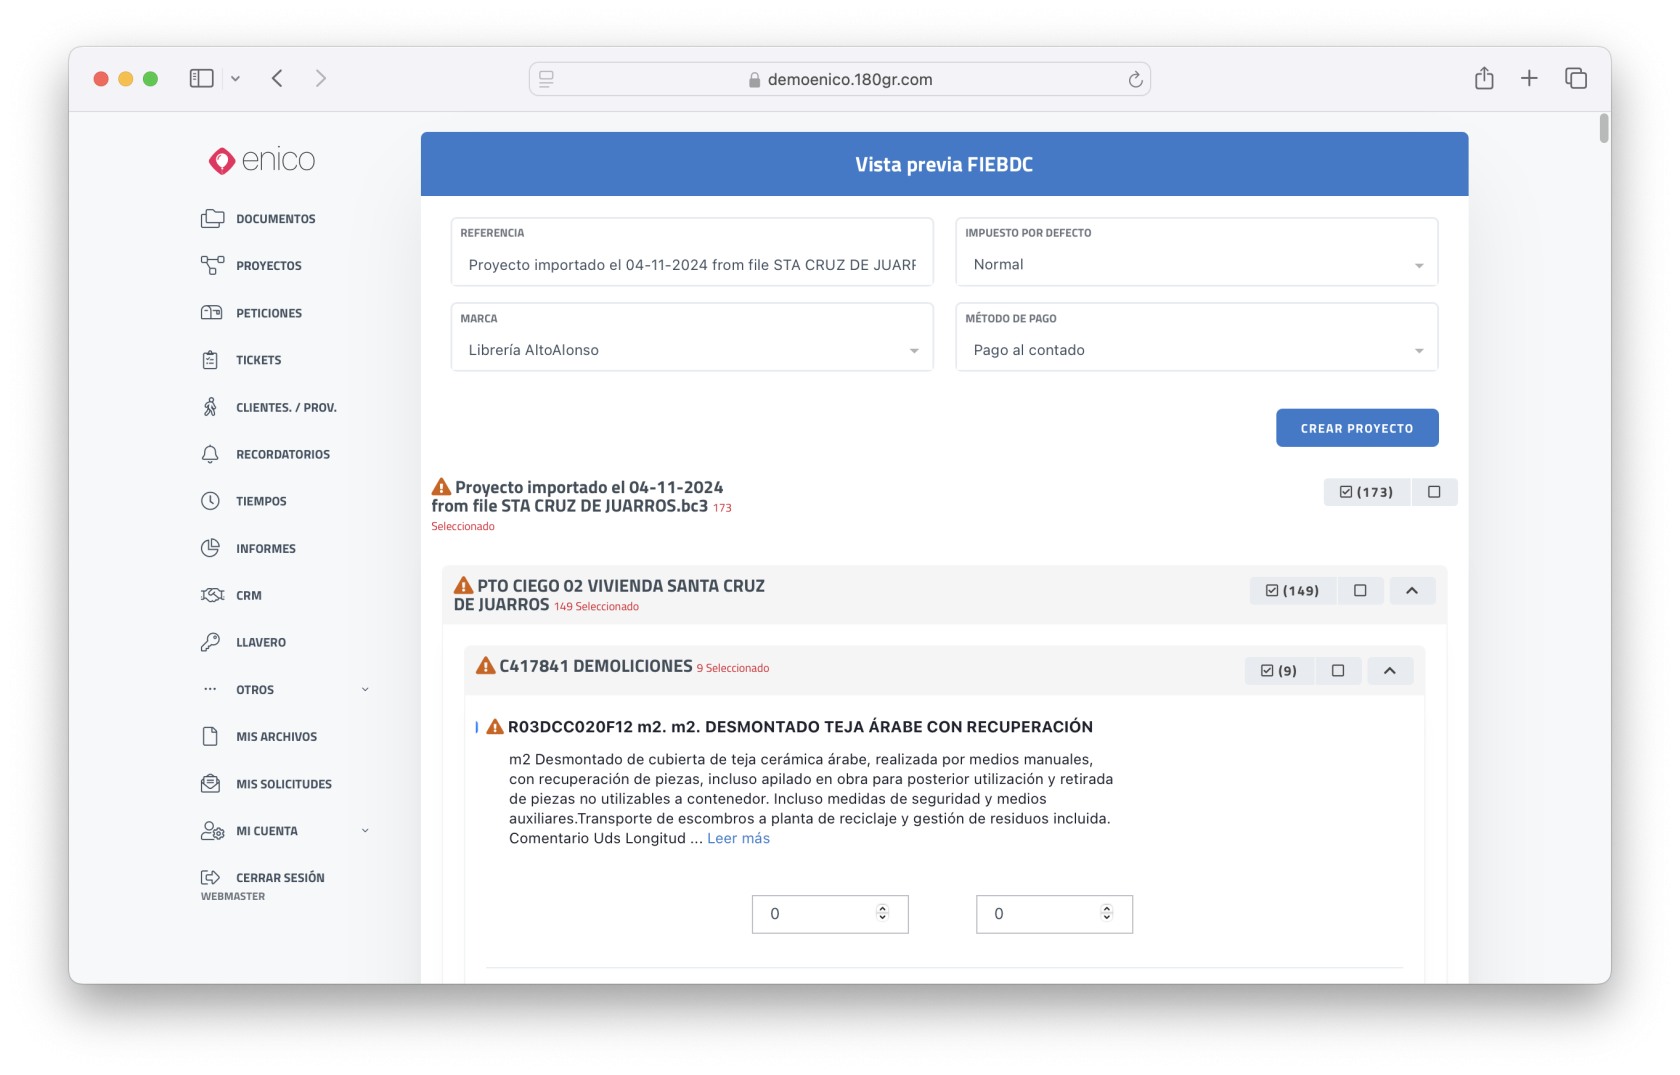Collapse the C417841 DEMOLICIONES section
Viewport: 1680px width, 1075px height.
[1389, 671]
